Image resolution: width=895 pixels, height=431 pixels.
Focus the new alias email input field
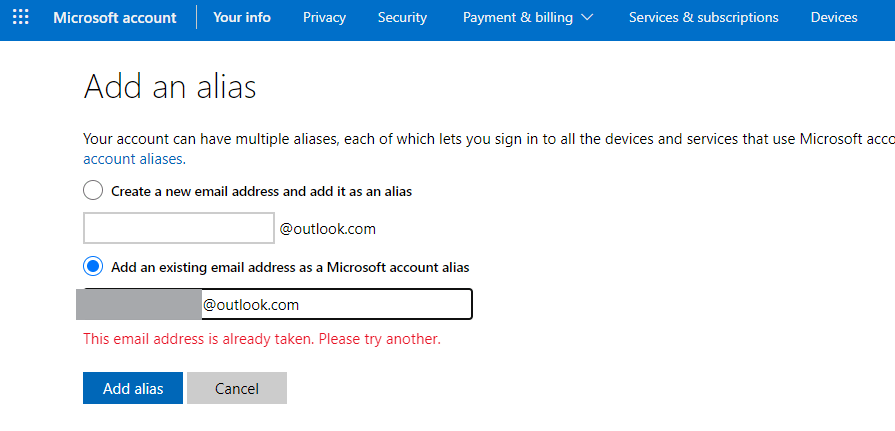tap(178, 229)
